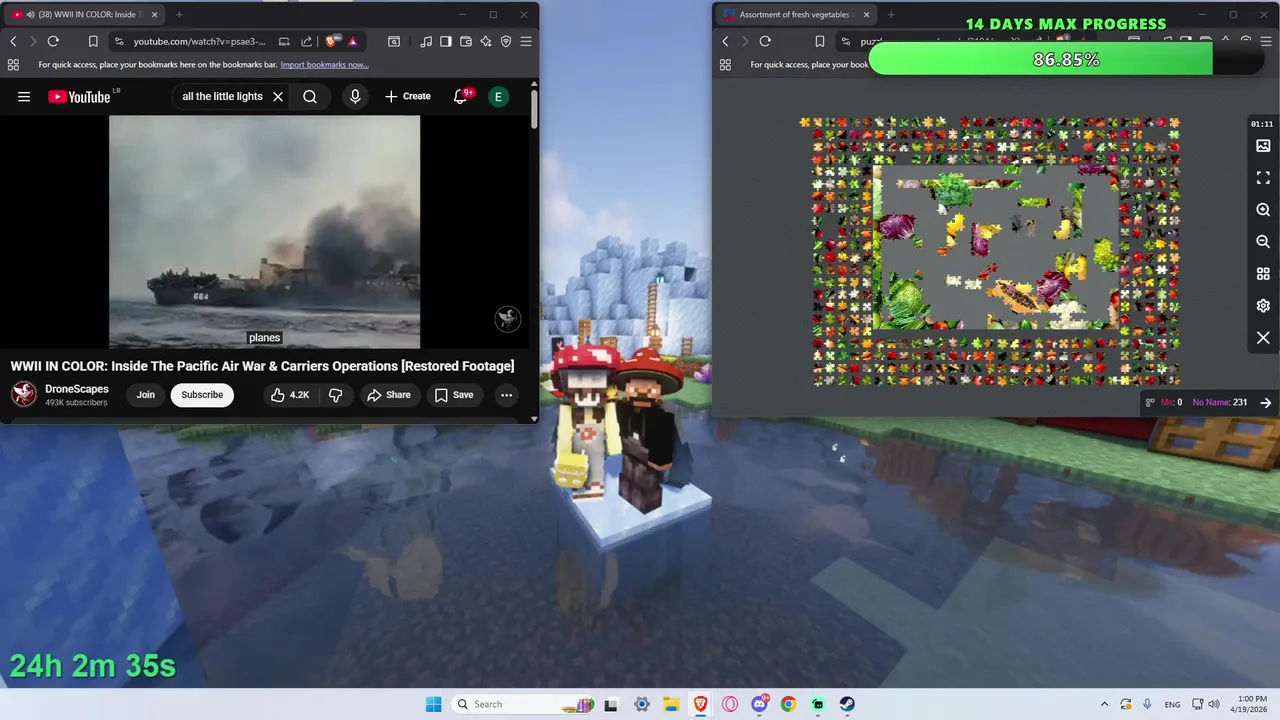The image size is (1280, 720).
Task: Open Brave VPN shield icon in YouTube window
Action: click(506, 41)
